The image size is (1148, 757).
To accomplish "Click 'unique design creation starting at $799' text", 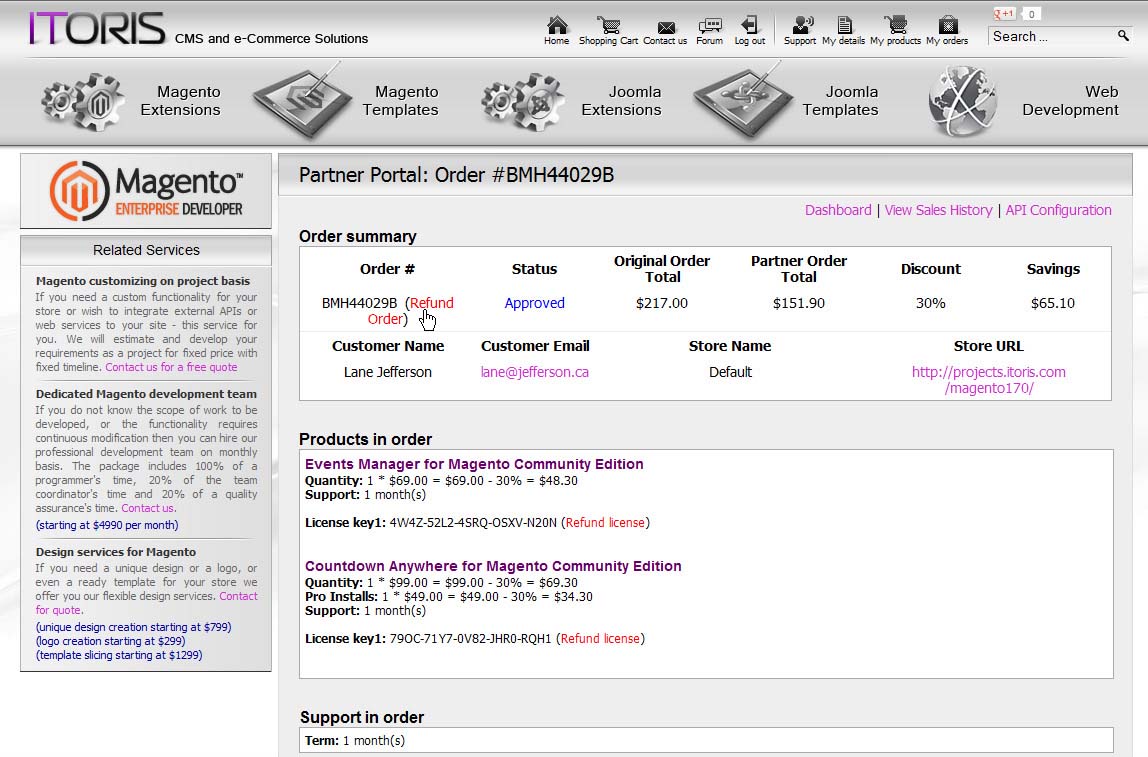I will coord(133,627).
